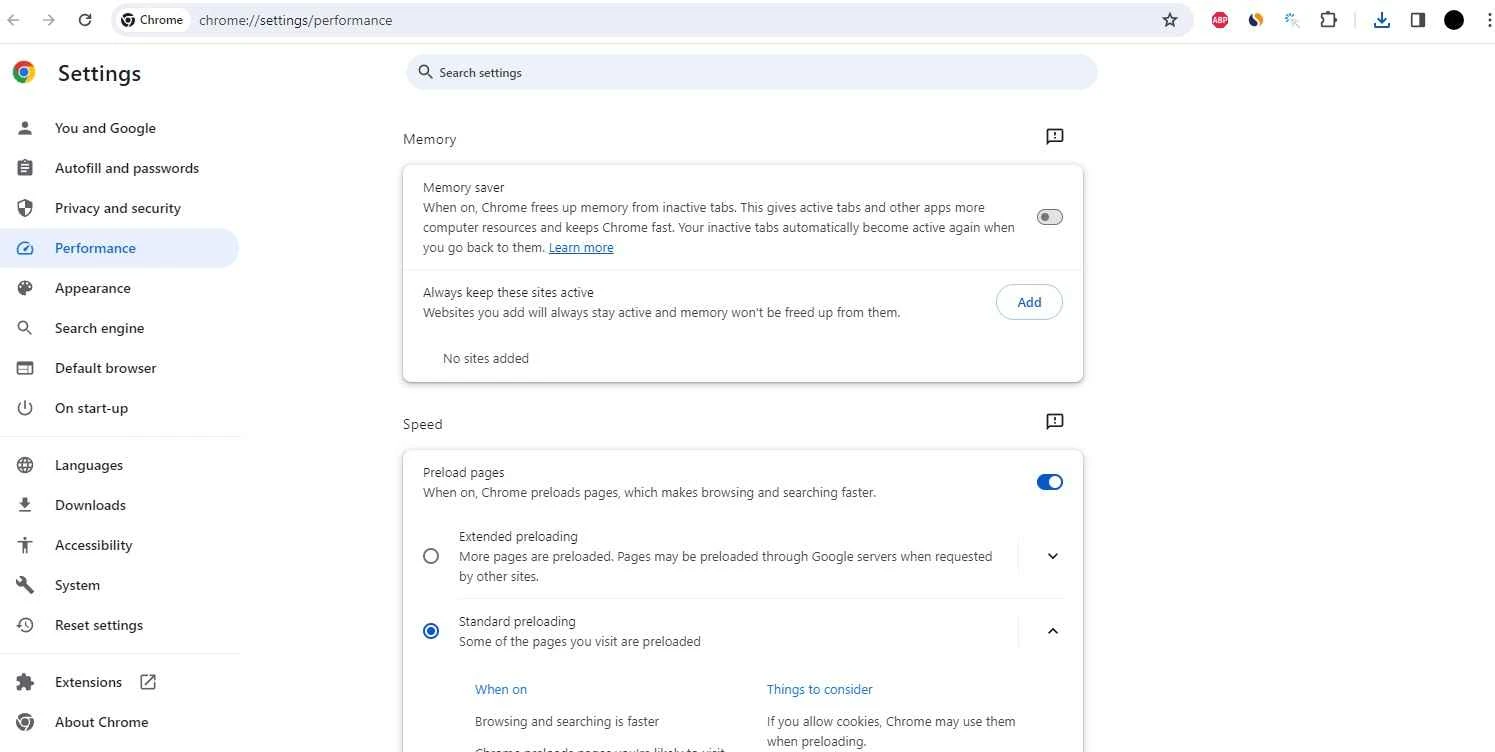This screenshot has width=1495, height=752.
Task: Bookmark this page with the star icon
Action: coord(1170,20)
